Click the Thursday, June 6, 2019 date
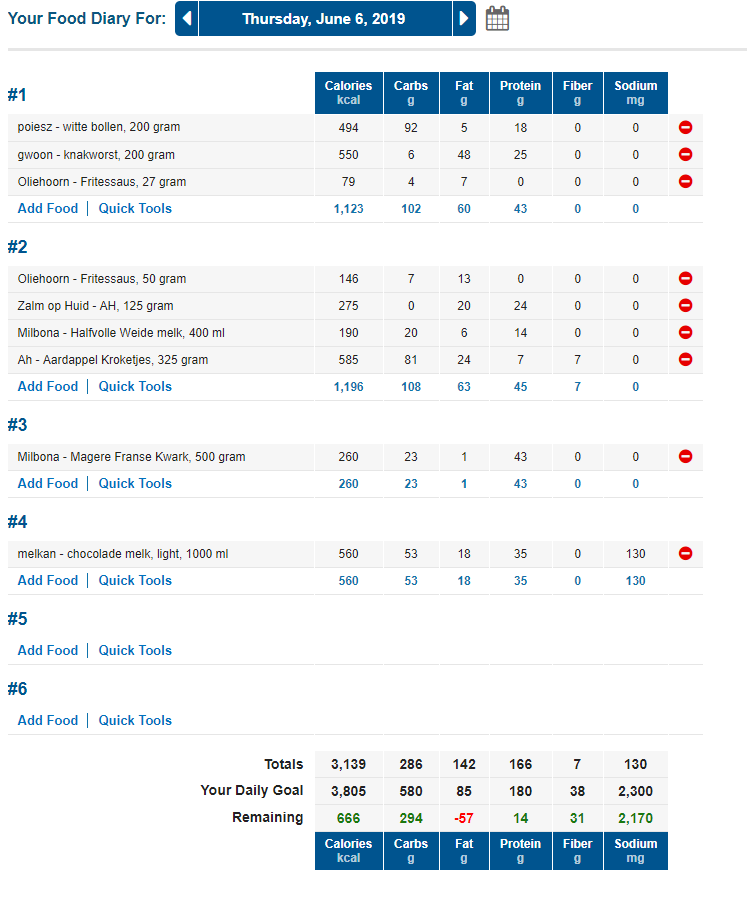 click(x=325, y=19)
